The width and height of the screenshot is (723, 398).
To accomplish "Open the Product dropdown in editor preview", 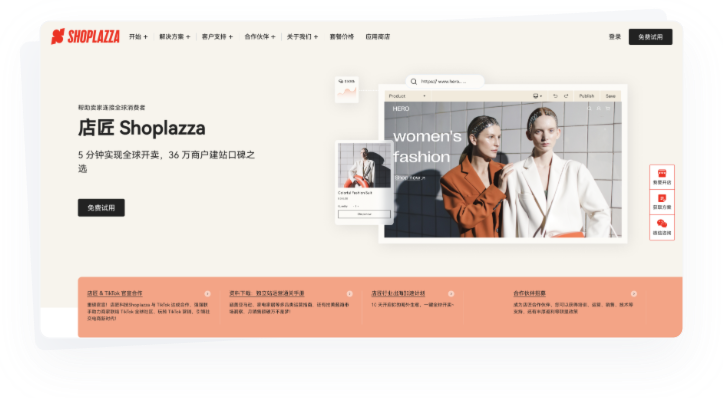I will tap(407, 96).
